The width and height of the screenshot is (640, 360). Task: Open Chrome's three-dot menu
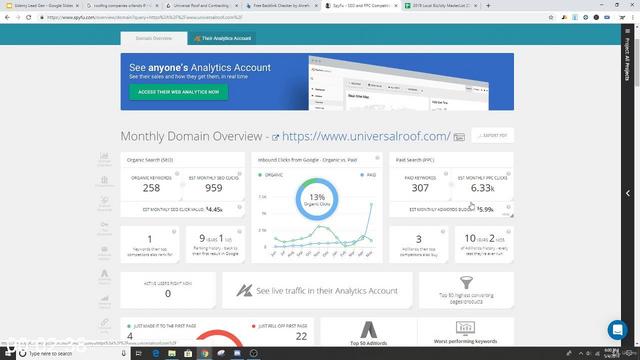click(633, 18)
